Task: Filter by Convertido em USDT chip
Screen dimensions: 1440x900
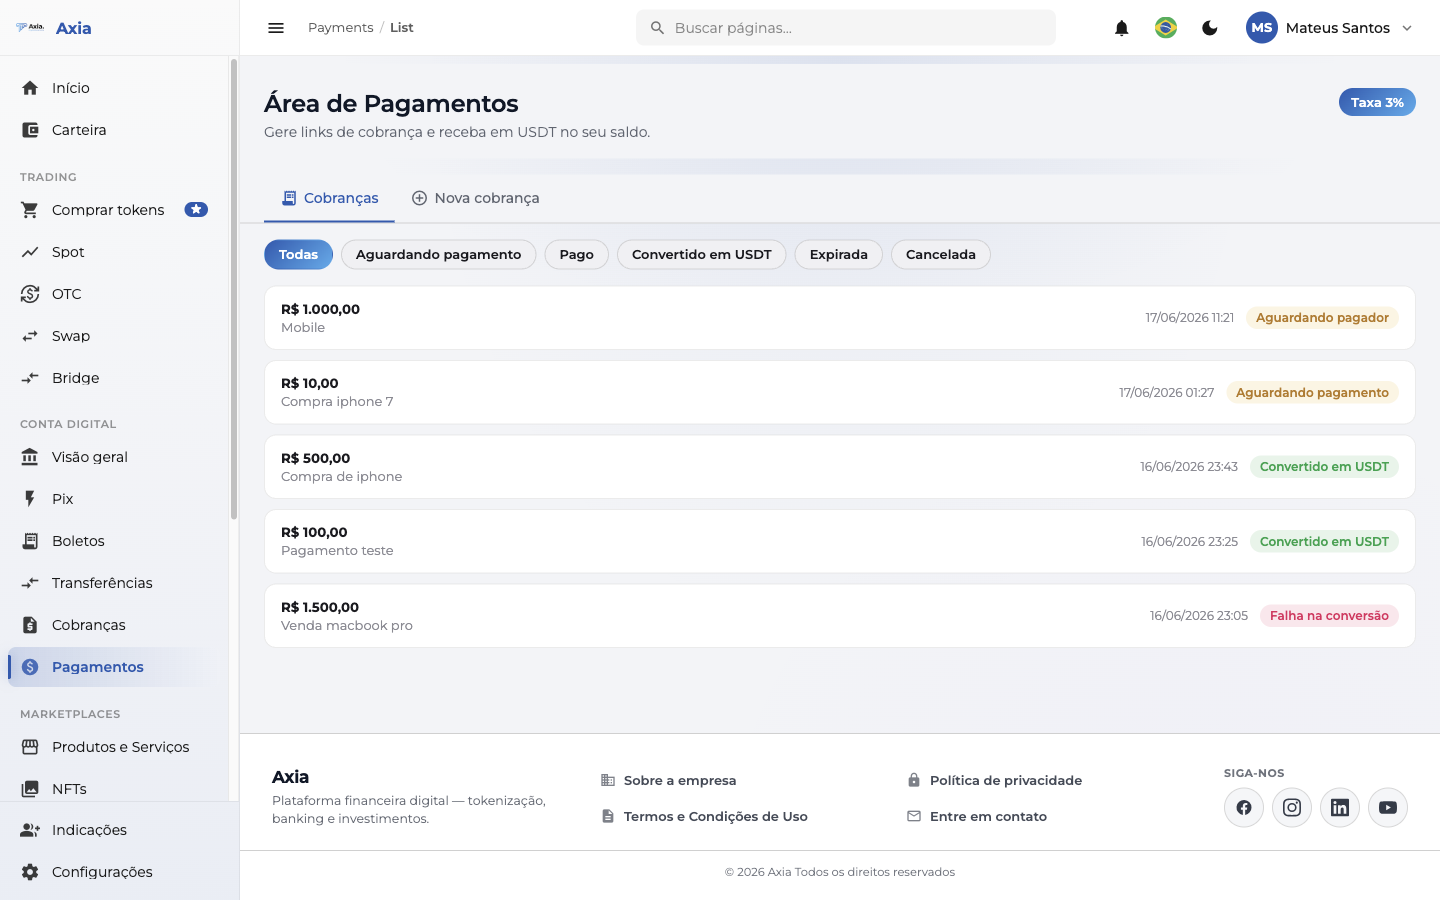Action: click(702, 255)
